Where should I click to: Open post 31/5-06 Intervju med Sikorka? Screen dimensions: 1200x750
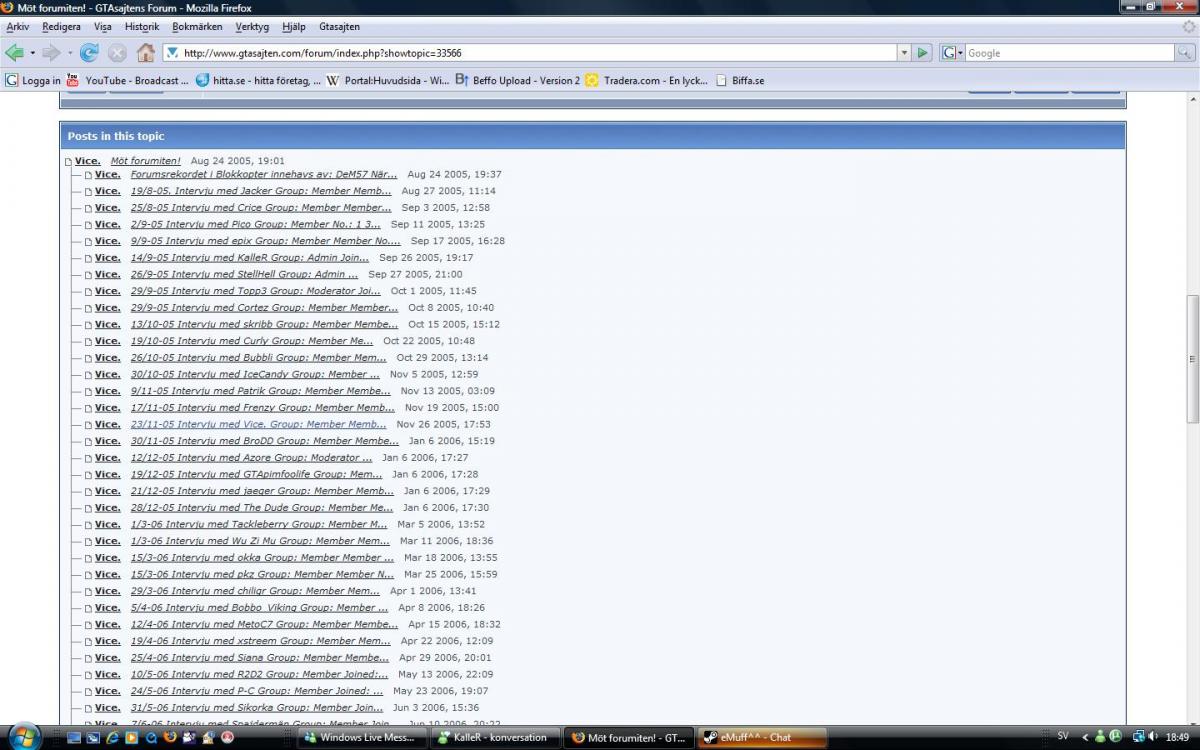pos(257,708)
